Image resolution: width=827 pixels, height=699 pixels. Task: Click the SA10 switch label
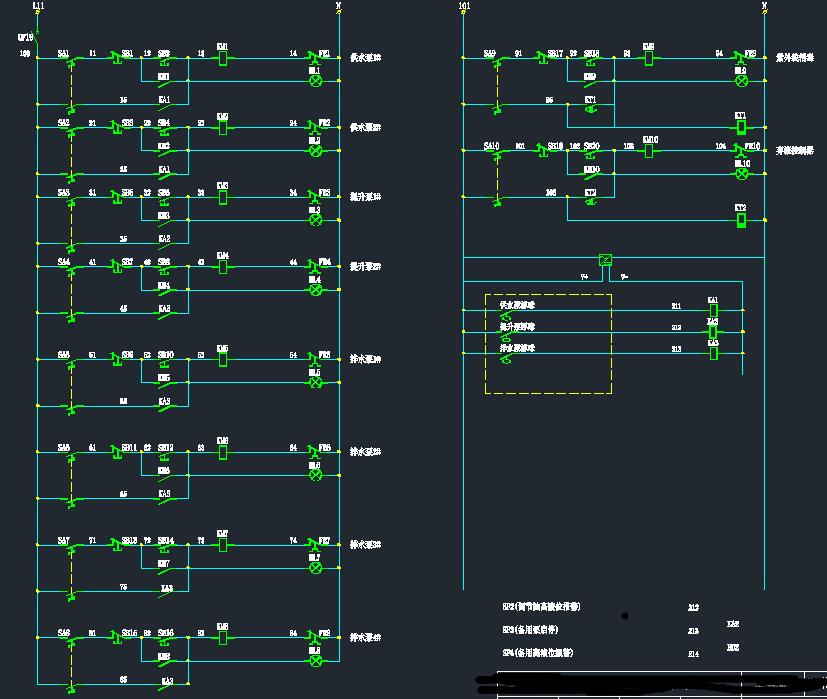point(492,146)
